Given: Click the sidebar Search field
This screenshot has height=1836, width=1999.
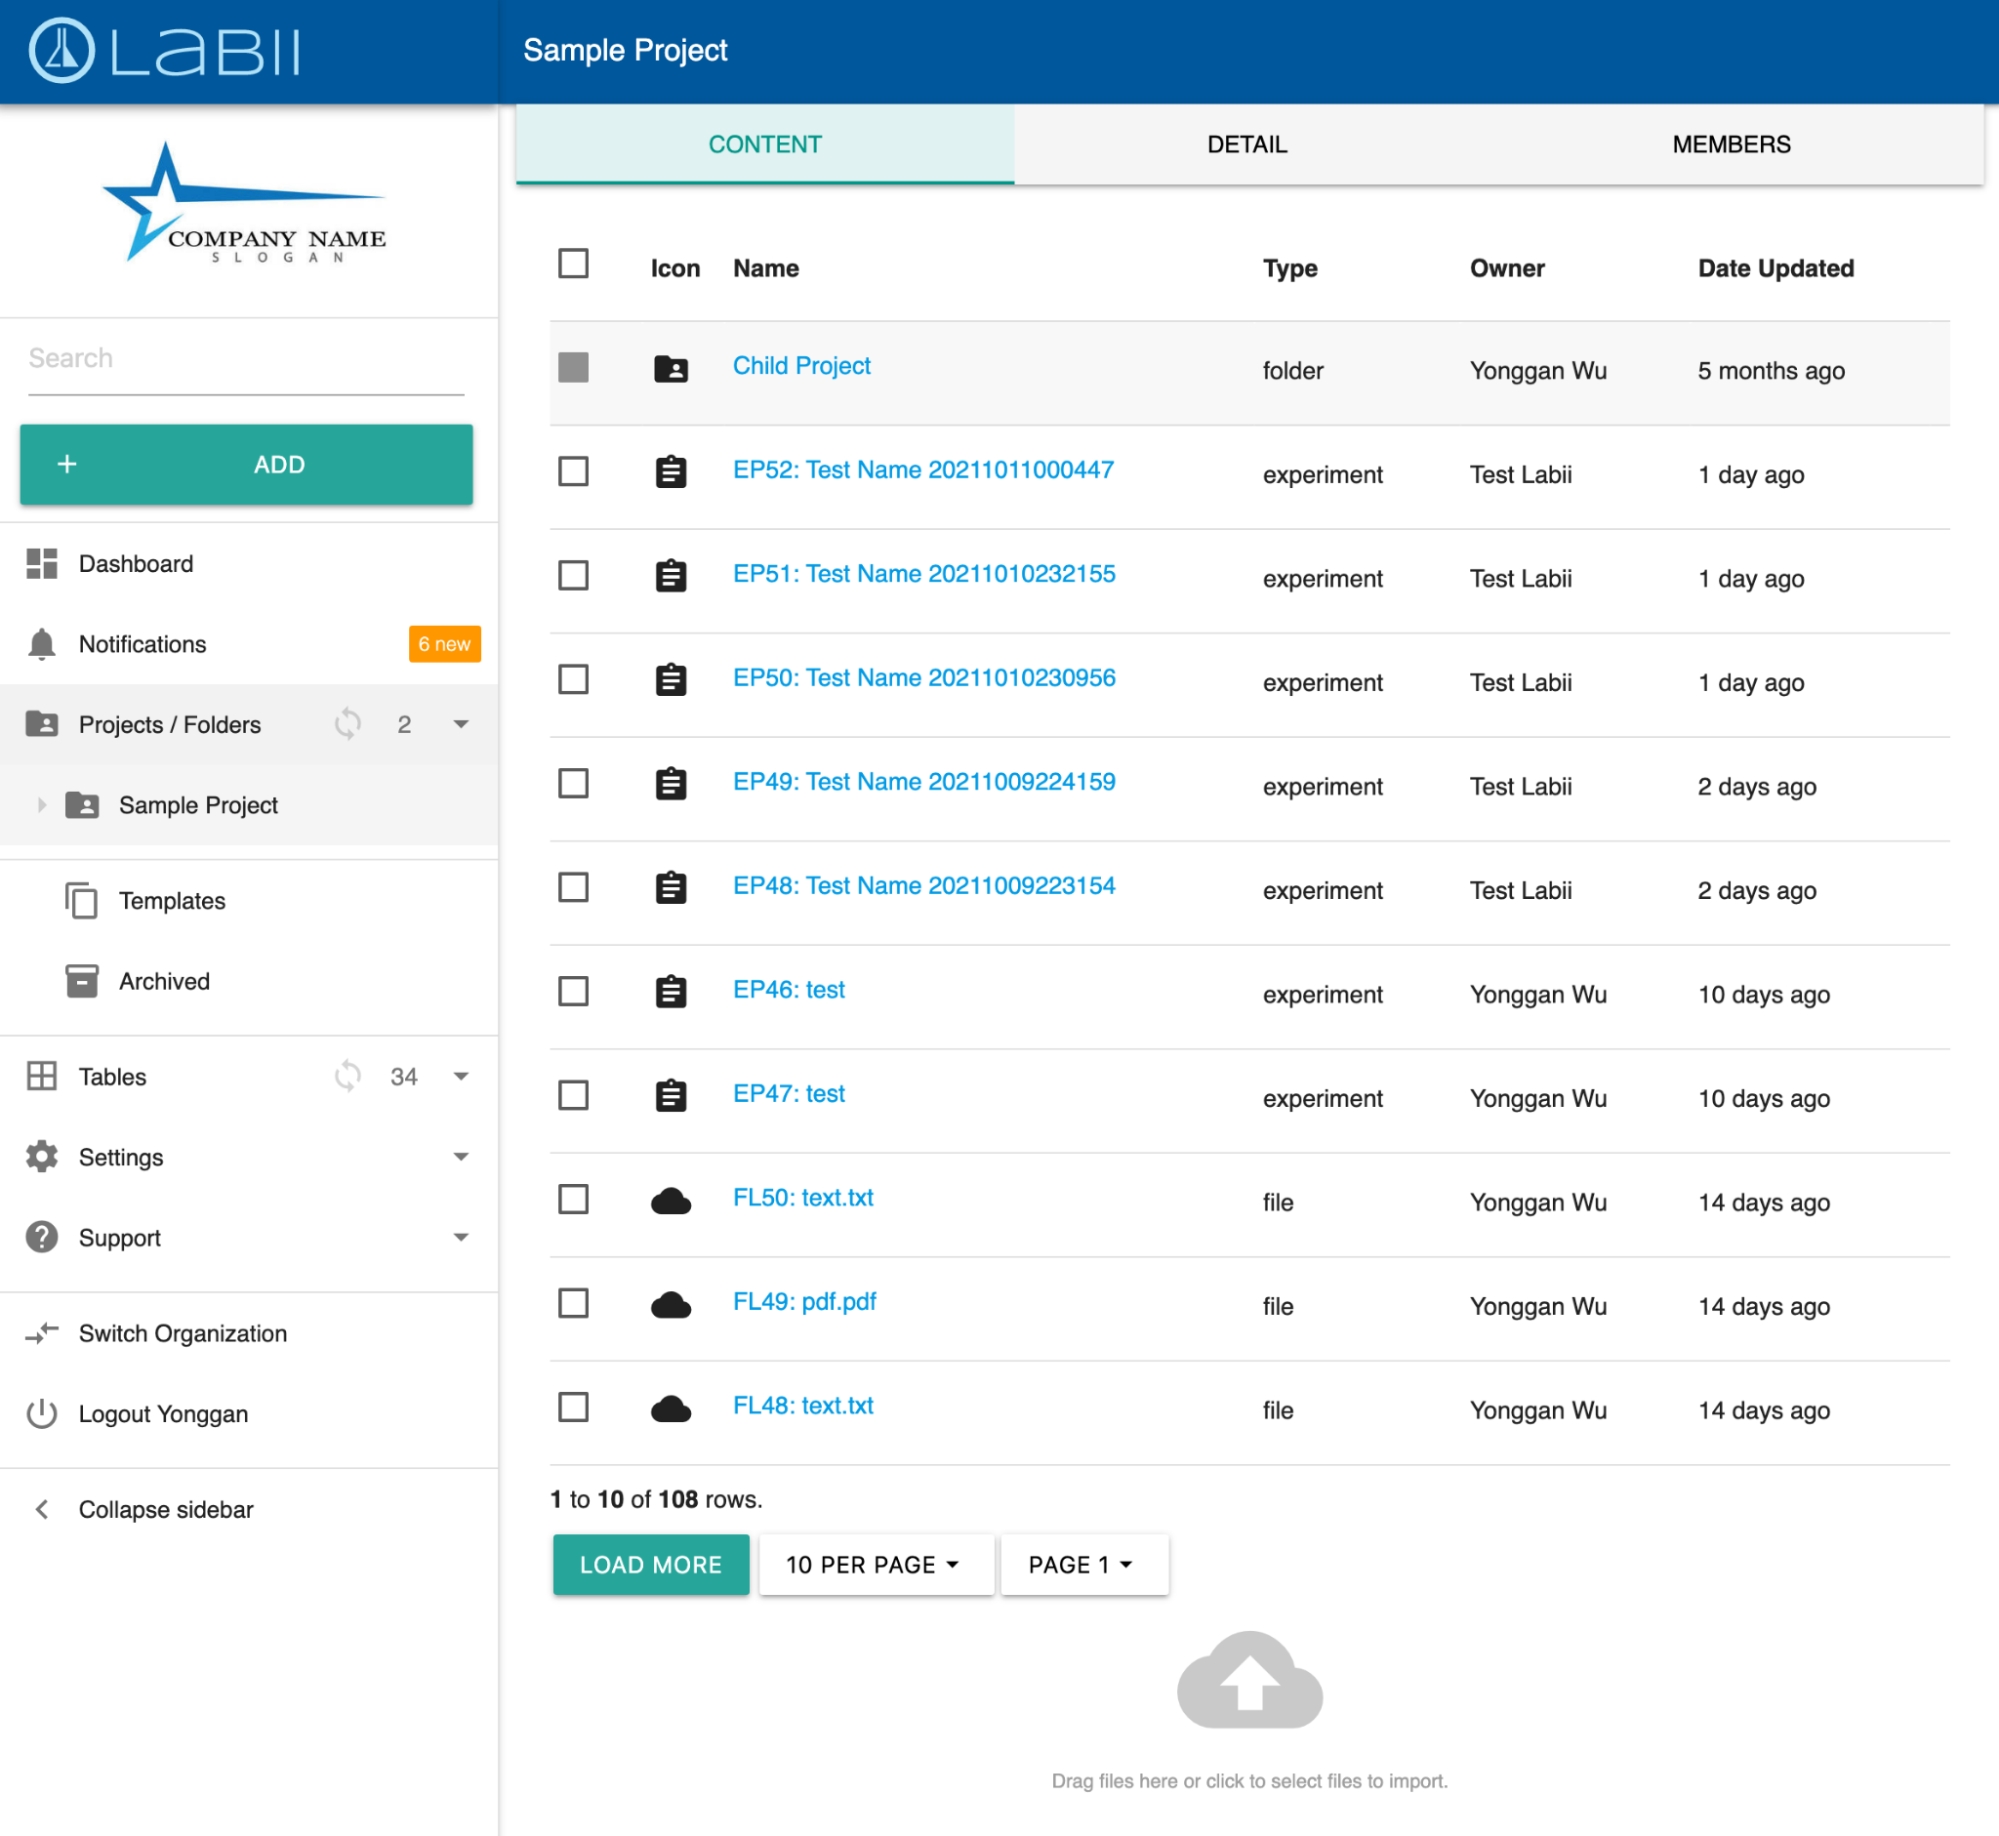Looking at the screenshot, I should [x=245, y=358].
